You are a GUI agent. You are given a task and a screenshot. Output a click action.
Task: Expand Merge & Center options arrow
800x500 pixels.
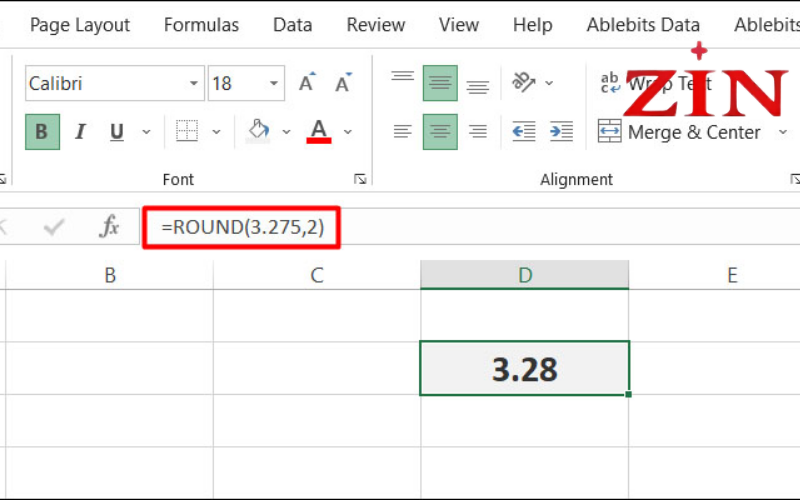783,132
